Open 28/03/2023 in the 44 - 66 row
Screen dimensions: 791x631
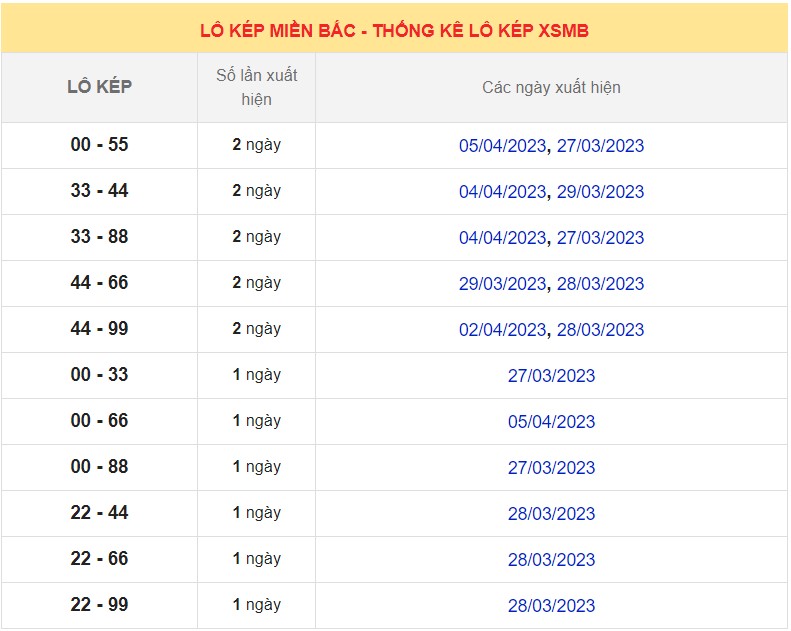600,284
